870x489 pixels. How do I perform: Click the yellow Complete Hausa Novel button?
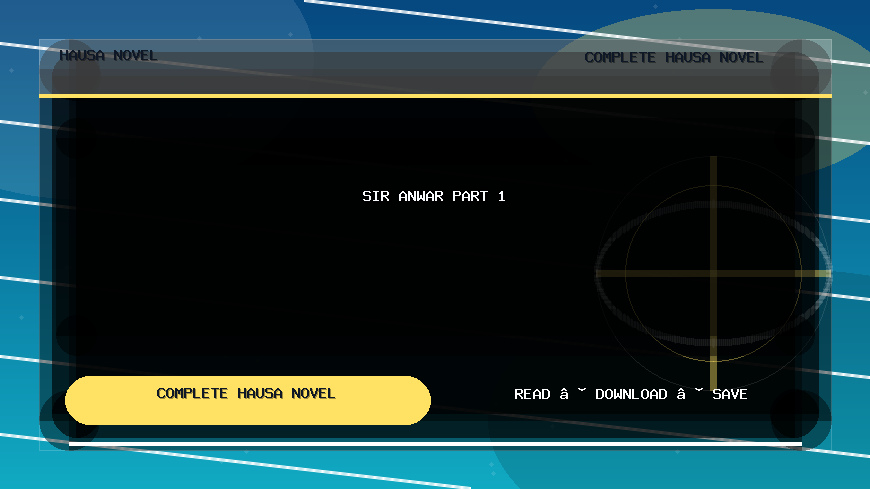pos(247,400)
